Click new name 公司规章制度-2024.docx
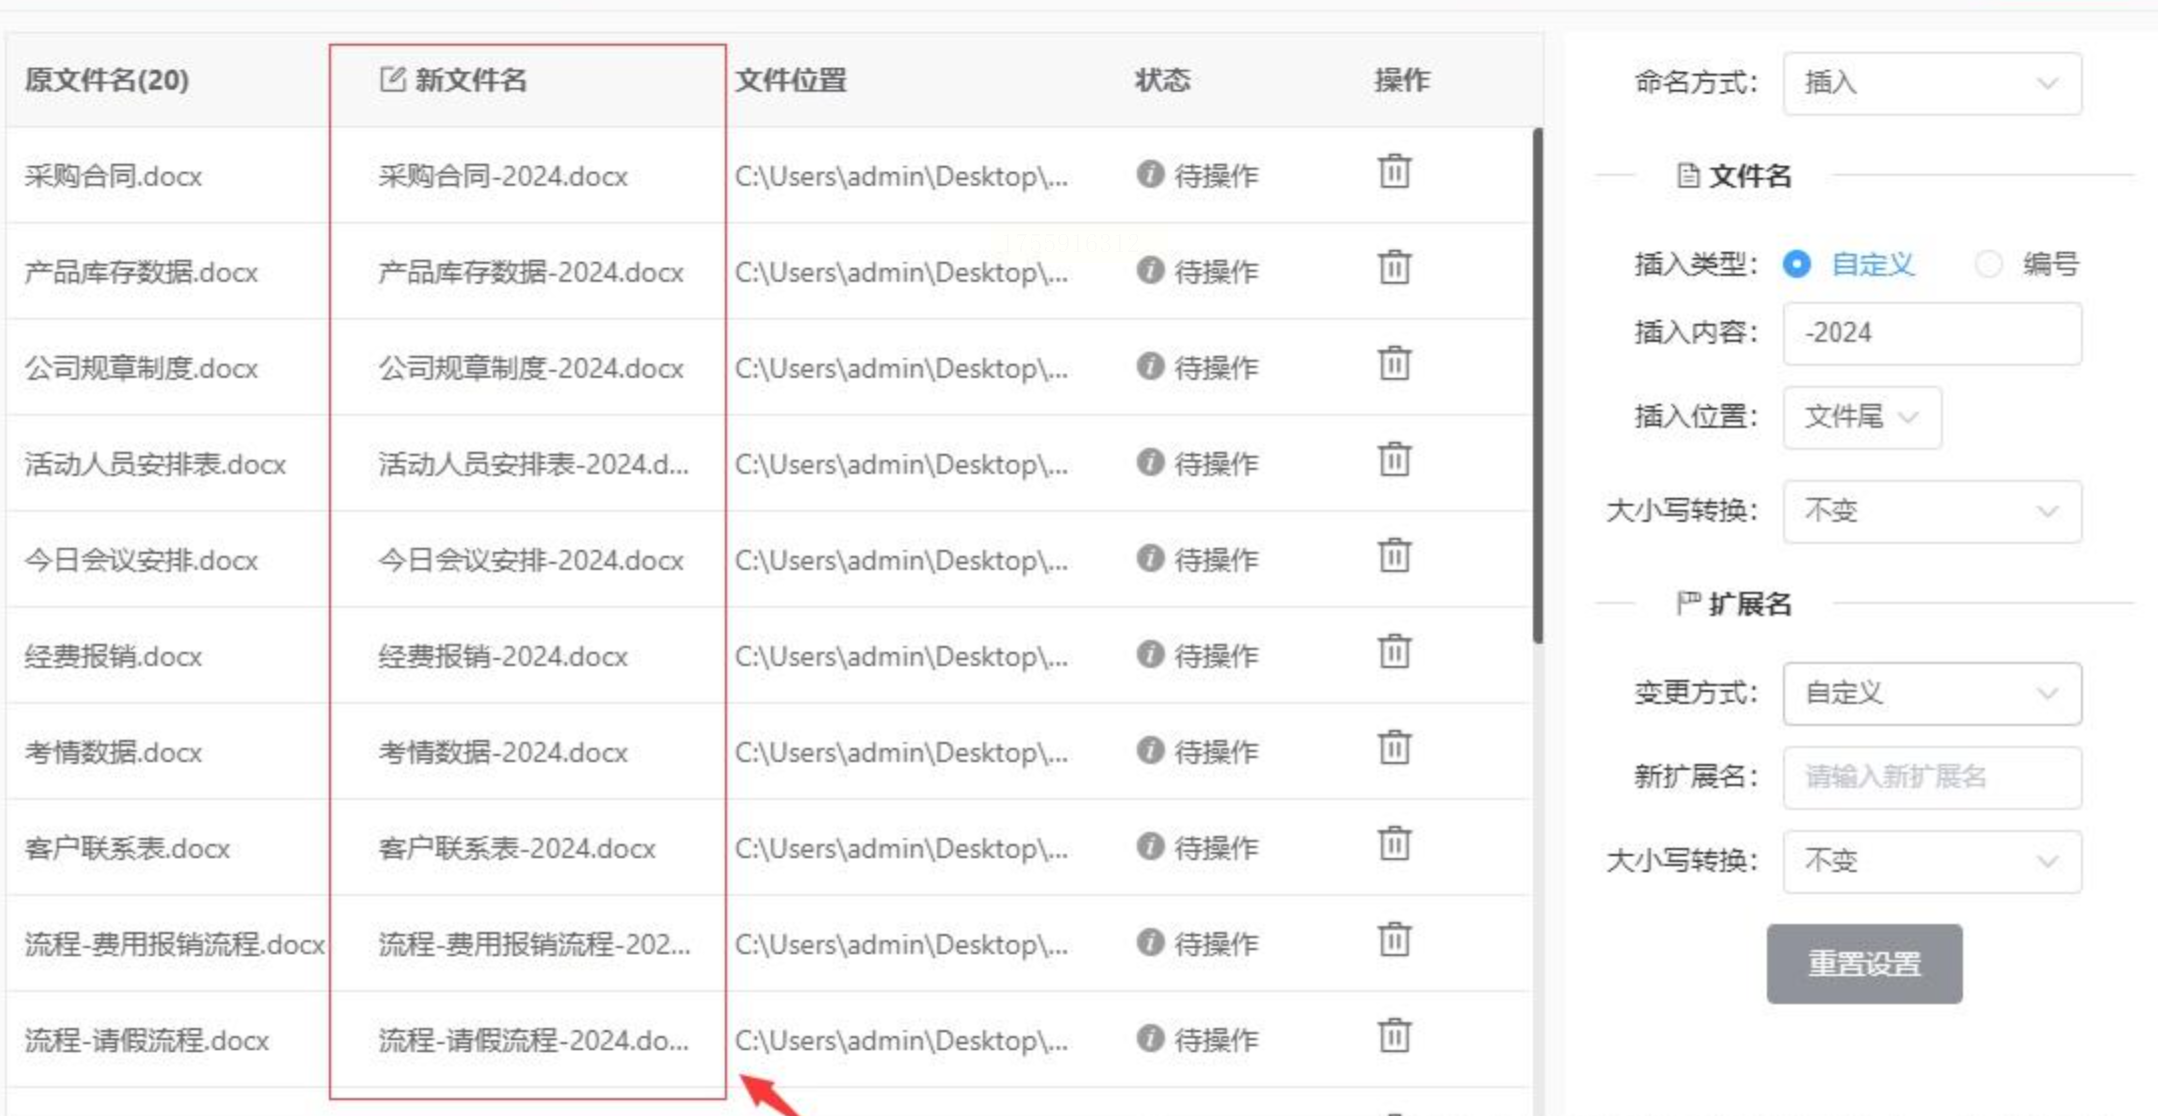The width and height of the screenshot is (2158, 1116). 531,368
